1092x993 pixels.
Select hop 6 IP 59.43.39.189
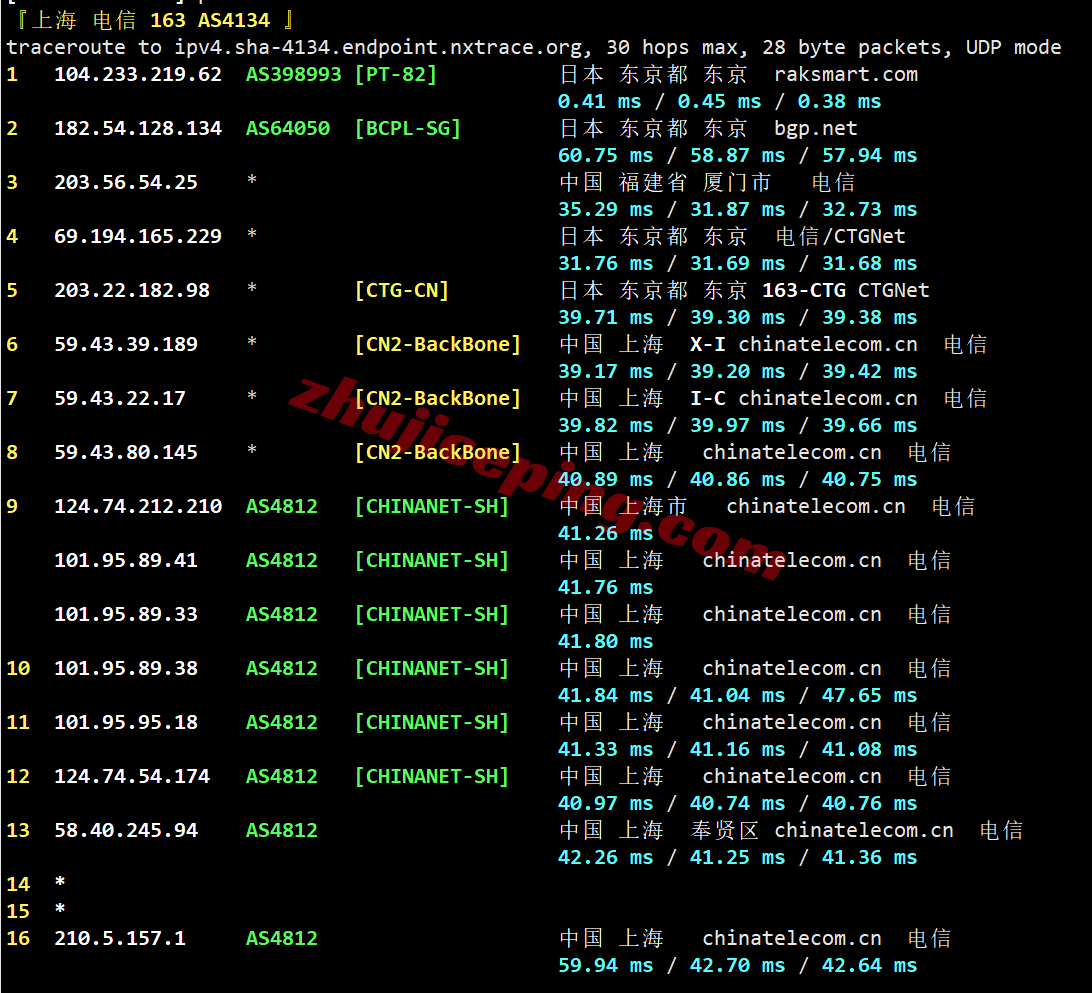tap(126, 345)
